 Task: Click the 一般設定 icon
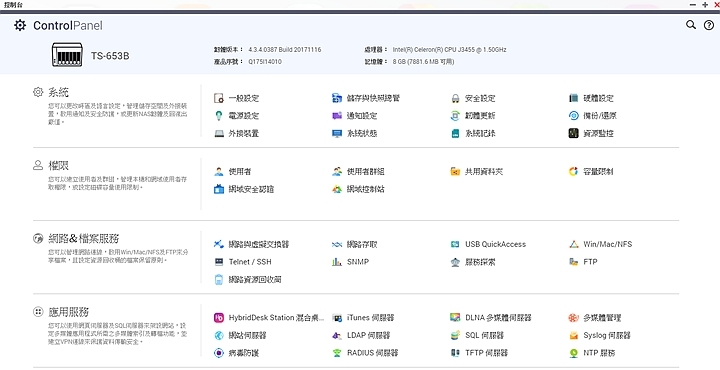219,98
